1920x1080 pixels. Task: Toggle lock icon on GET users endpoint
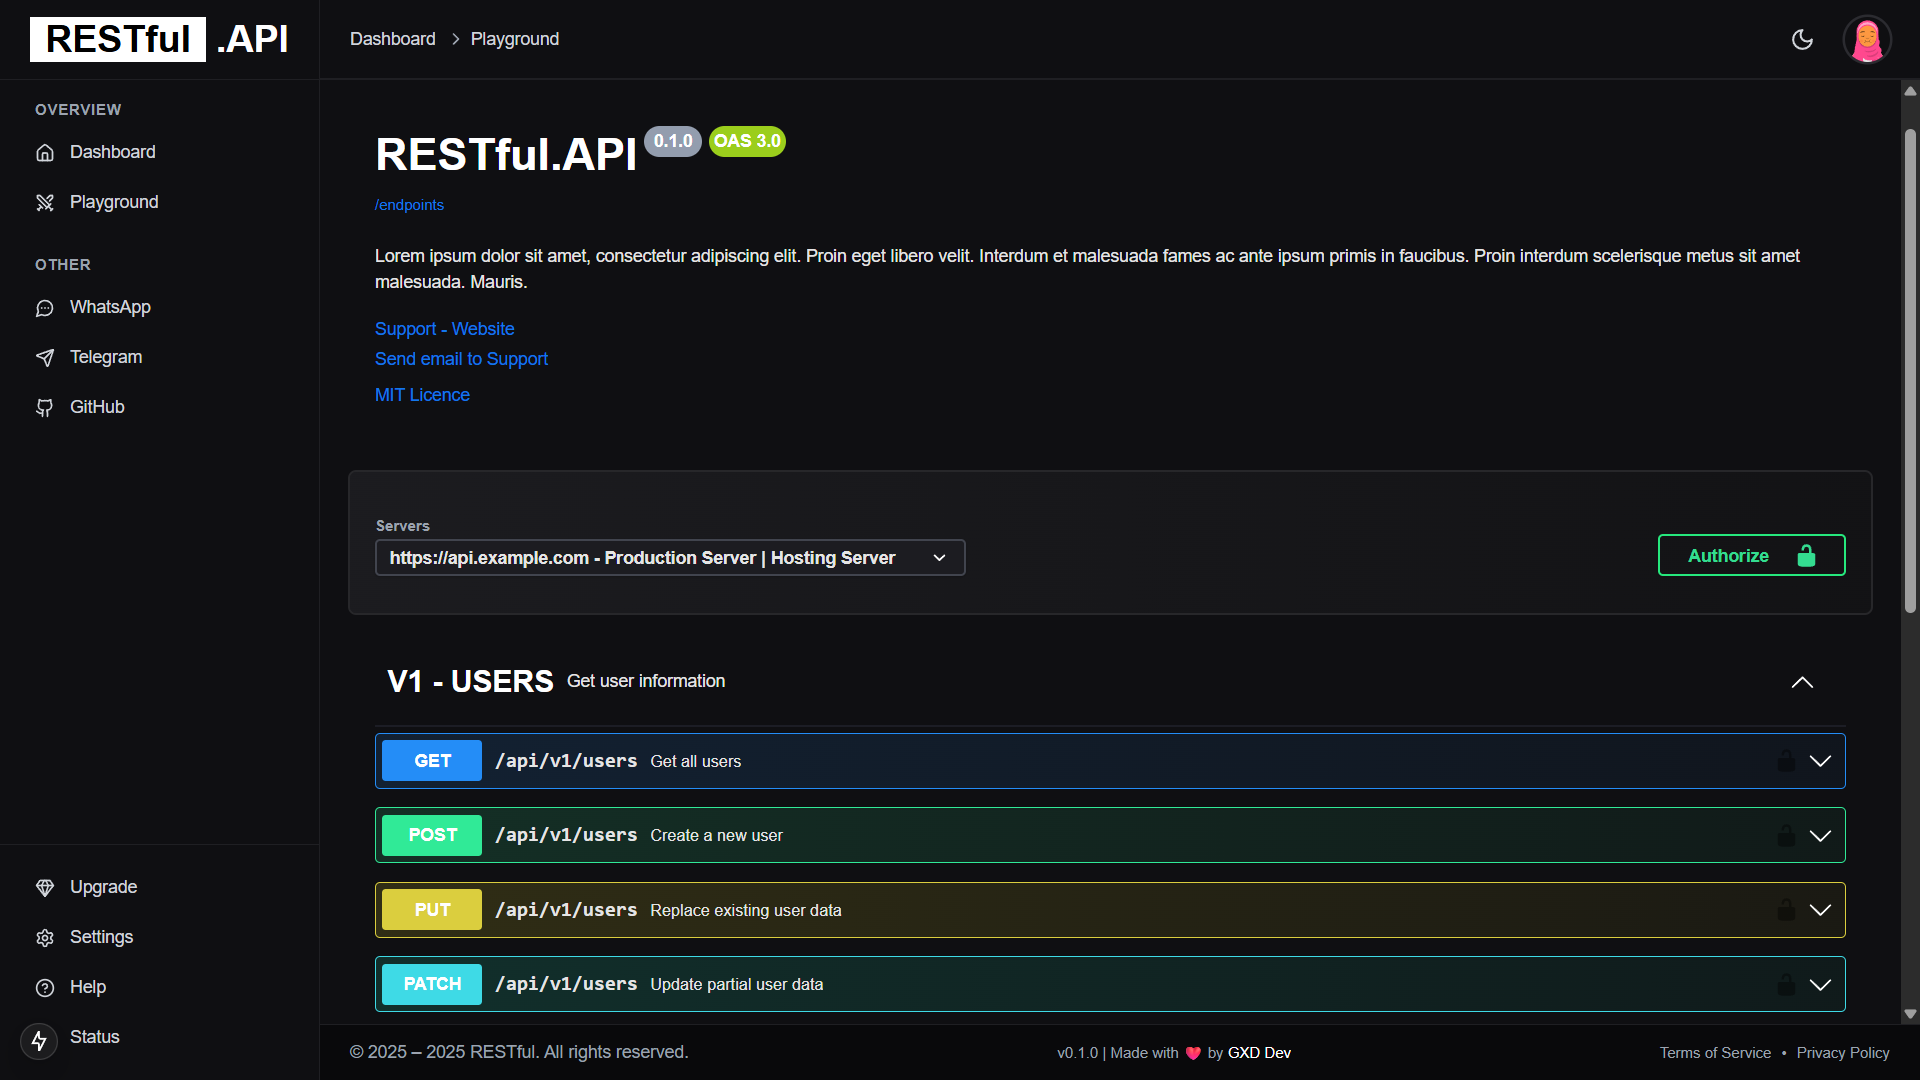coord(1785,761)
